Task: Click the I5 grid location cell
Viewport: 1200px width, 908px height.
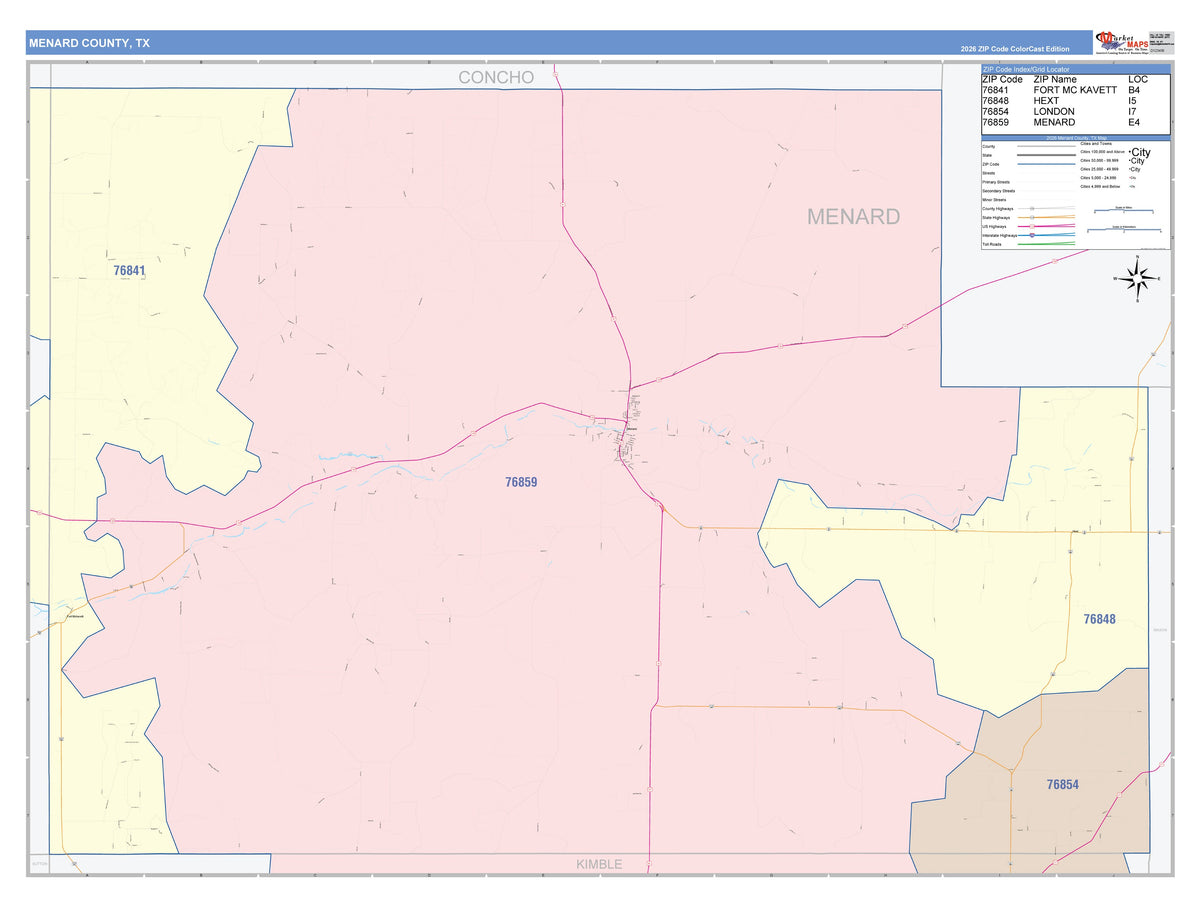Action: (1133, 101)
